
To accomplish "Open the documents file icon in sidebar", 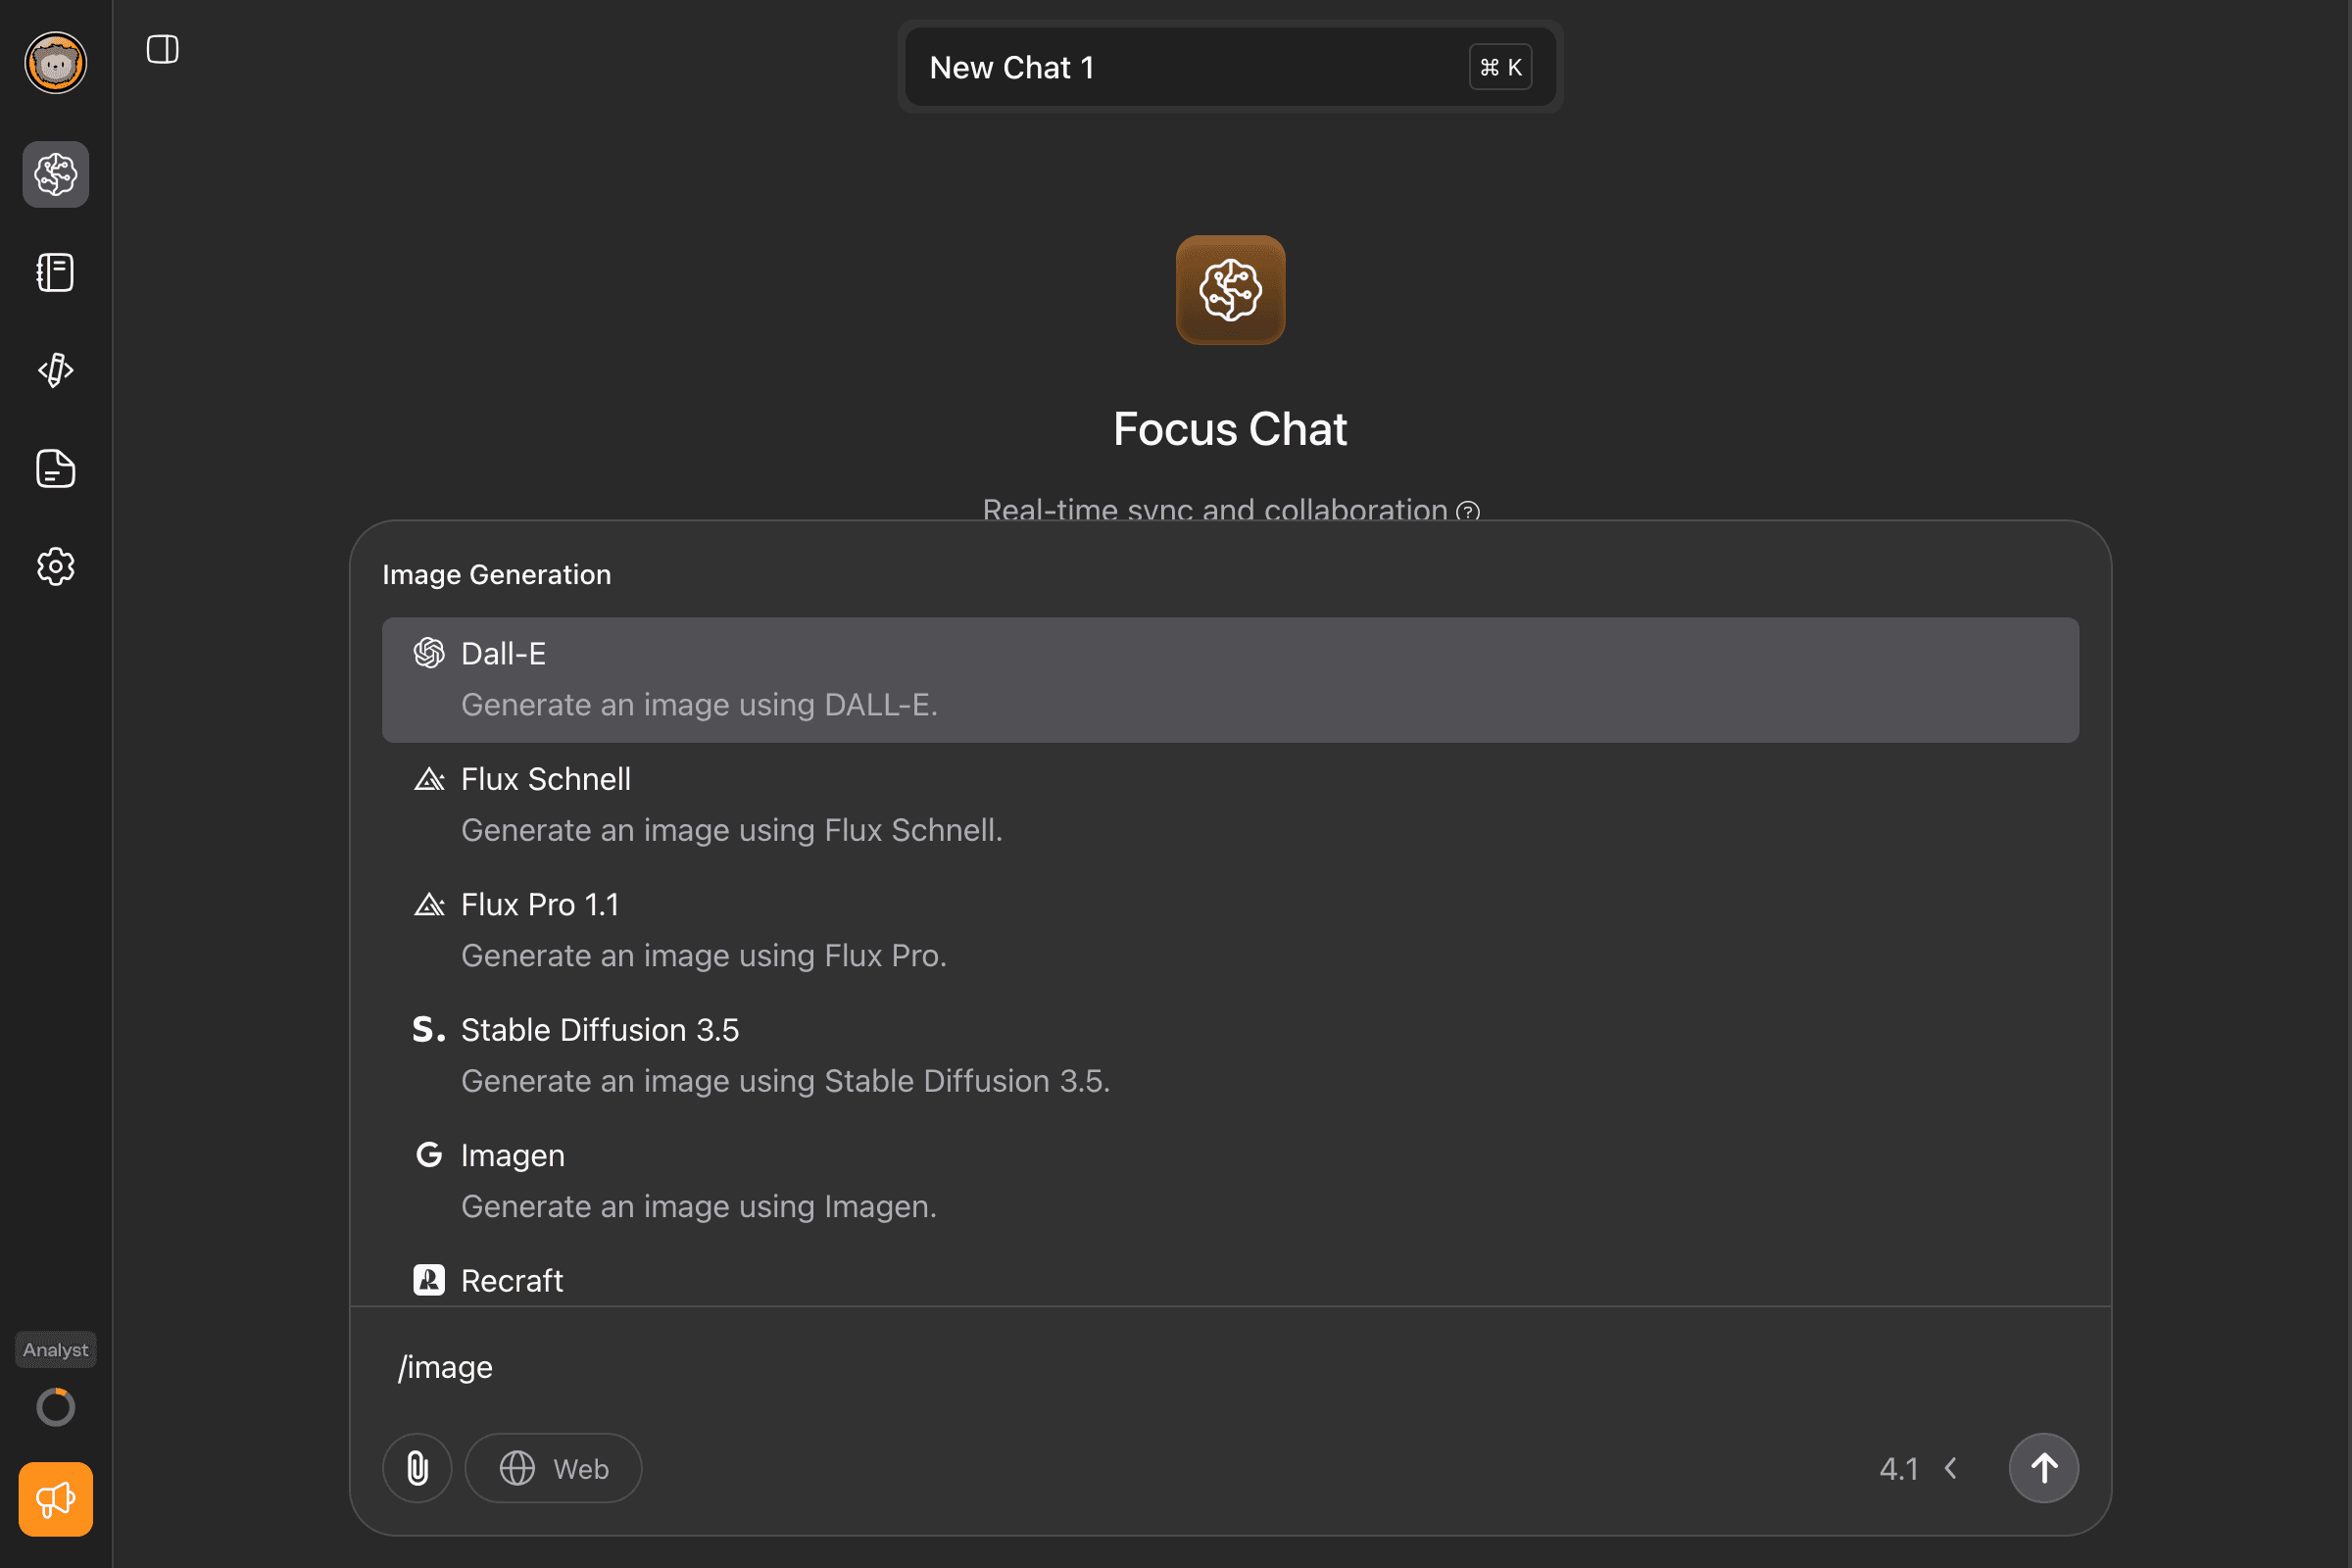I will click(x=56, y=468).
